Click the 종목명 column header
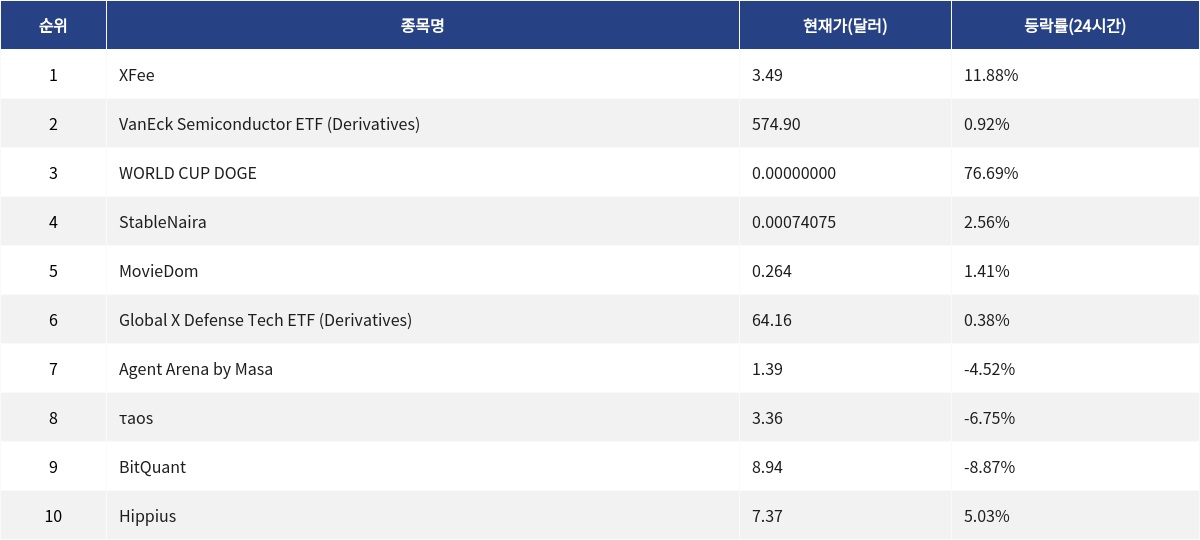Screen dimensions: 1200x540 (x=422, y=26)
